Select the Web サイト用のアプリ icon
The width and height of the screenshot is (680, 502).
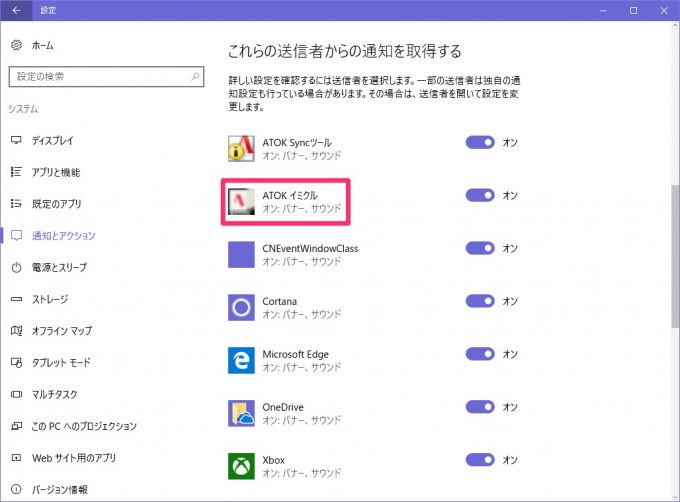[16, 458]
